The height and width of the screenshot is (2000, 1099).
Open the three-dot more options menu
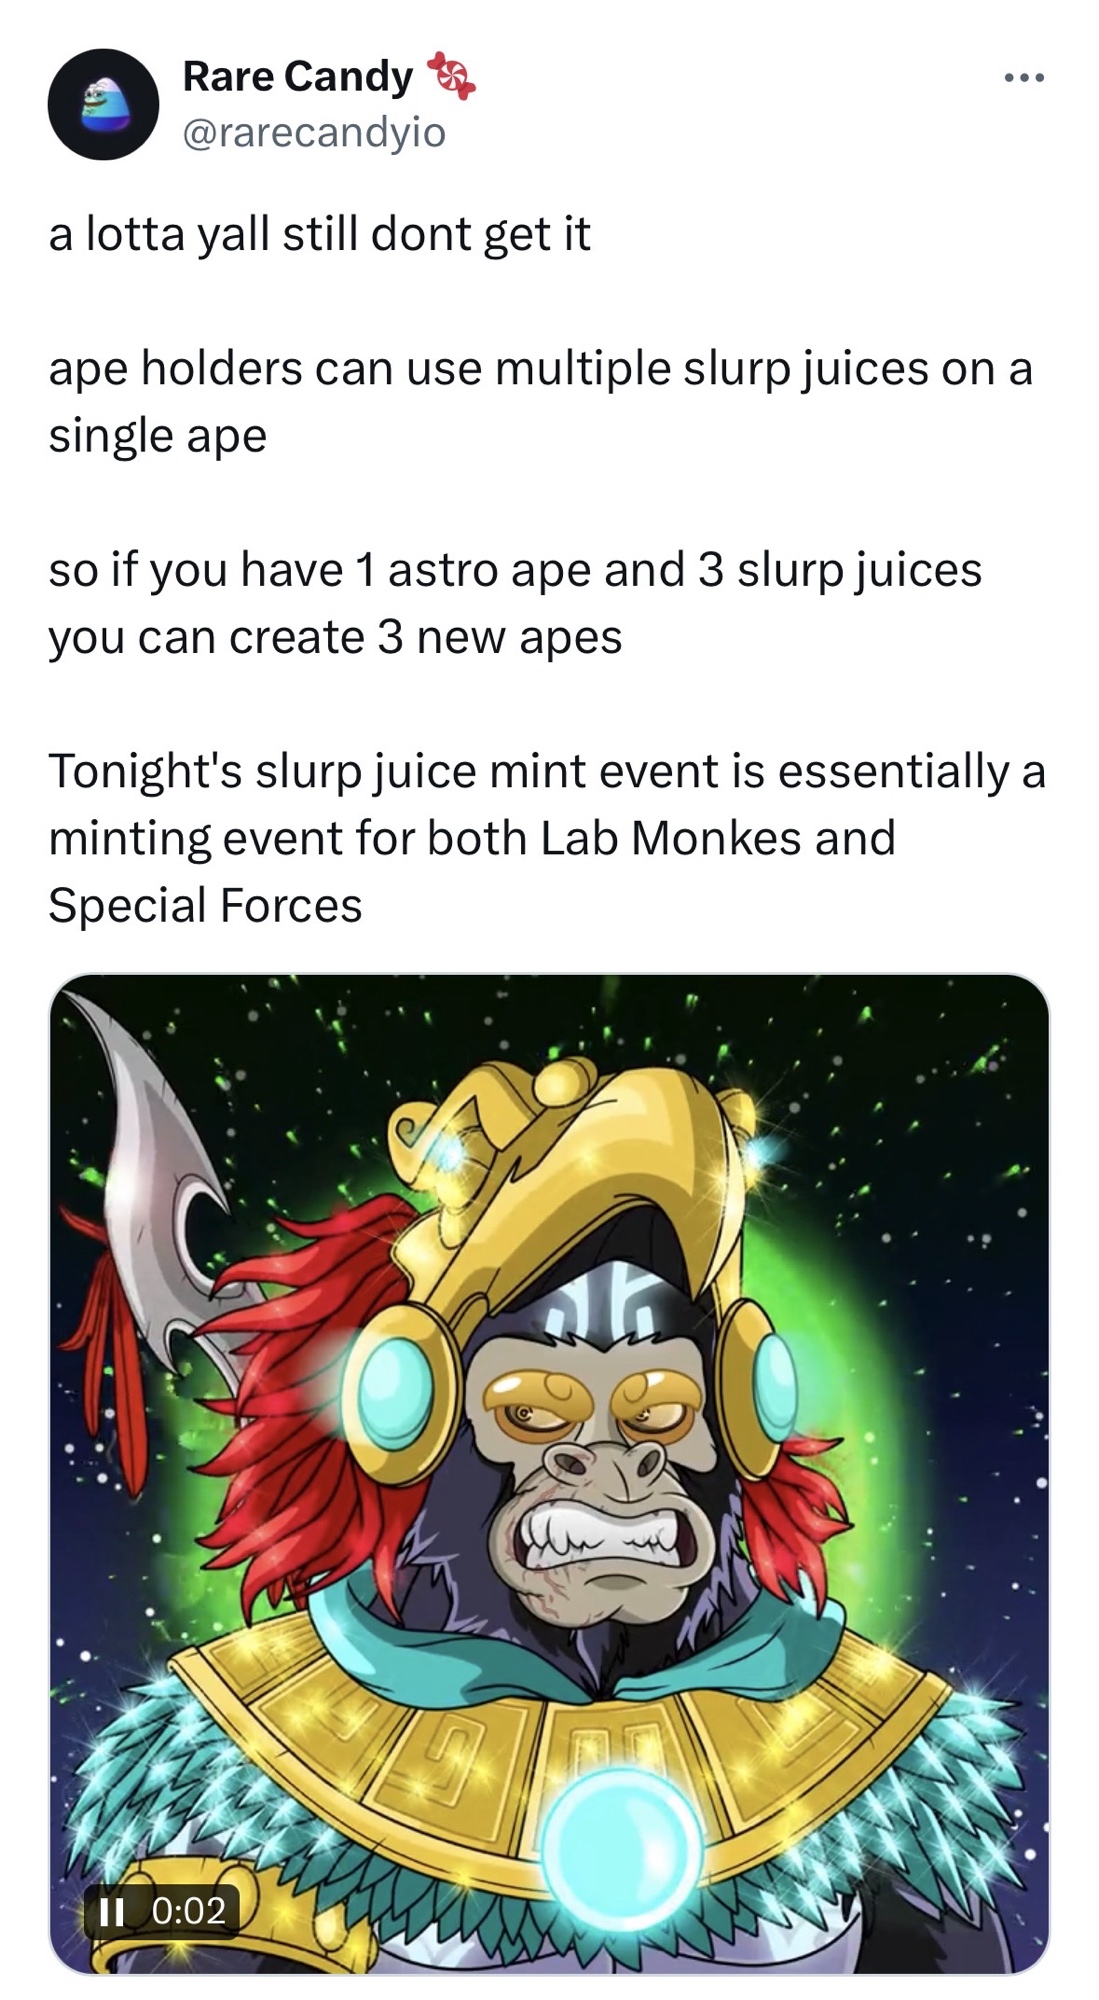pyautogui.click(x=1025, y=77)
